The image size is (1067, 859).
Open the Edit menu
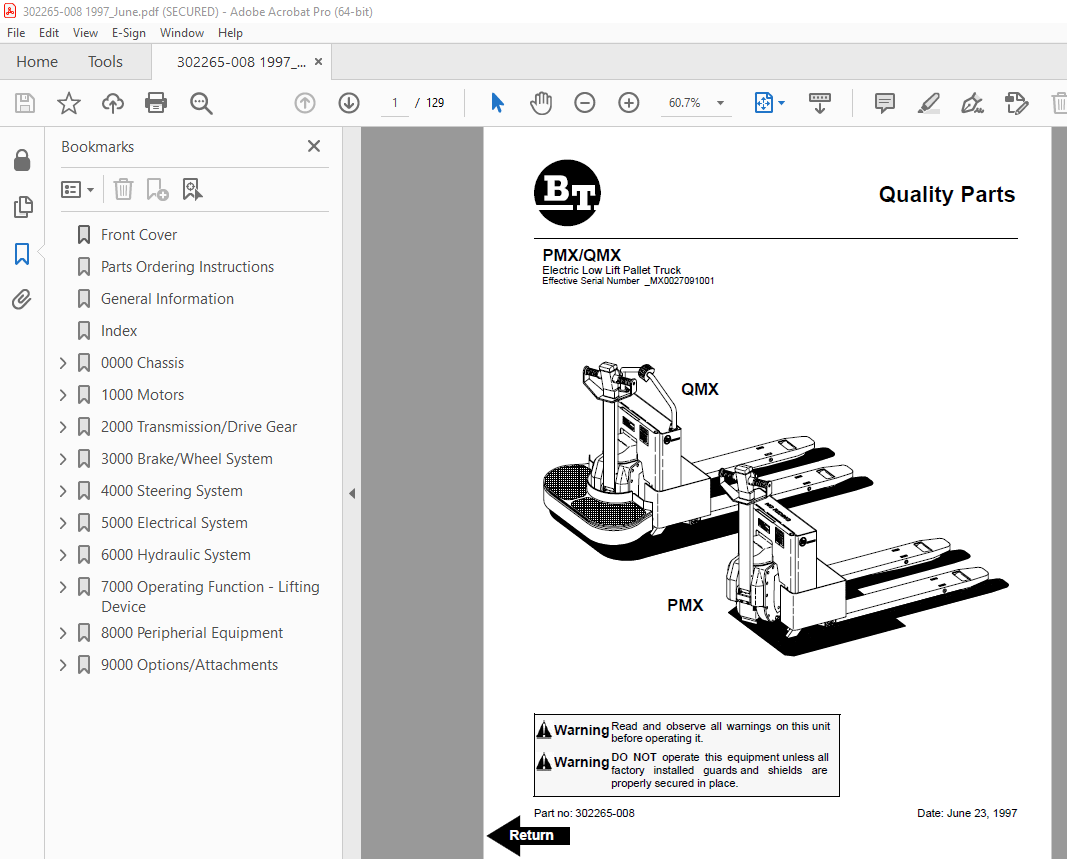coord(48,33)
